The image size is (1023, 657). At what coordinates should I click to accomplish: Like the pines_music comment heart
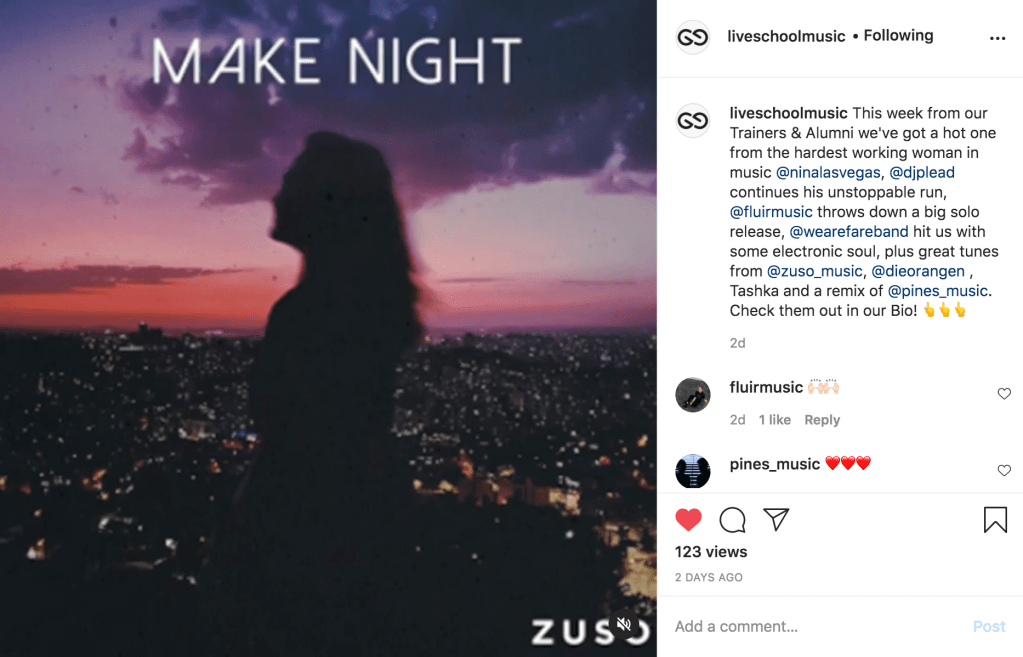(x=1004, y=470)
